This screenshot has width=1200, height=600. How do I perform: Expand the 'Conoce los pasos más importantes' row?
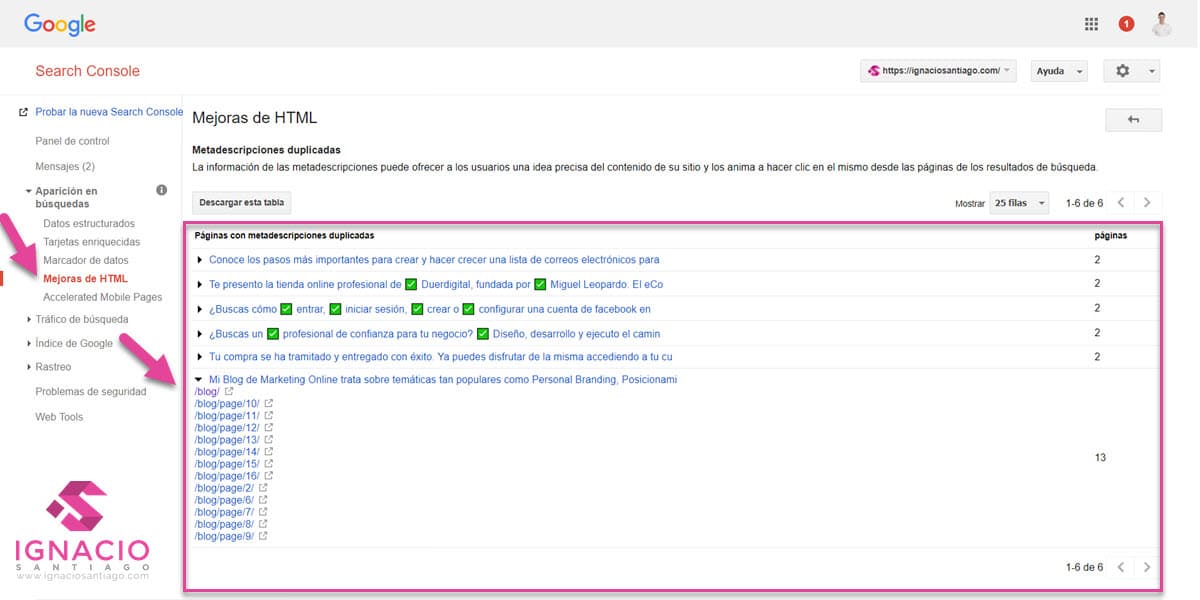pos(200,260)
